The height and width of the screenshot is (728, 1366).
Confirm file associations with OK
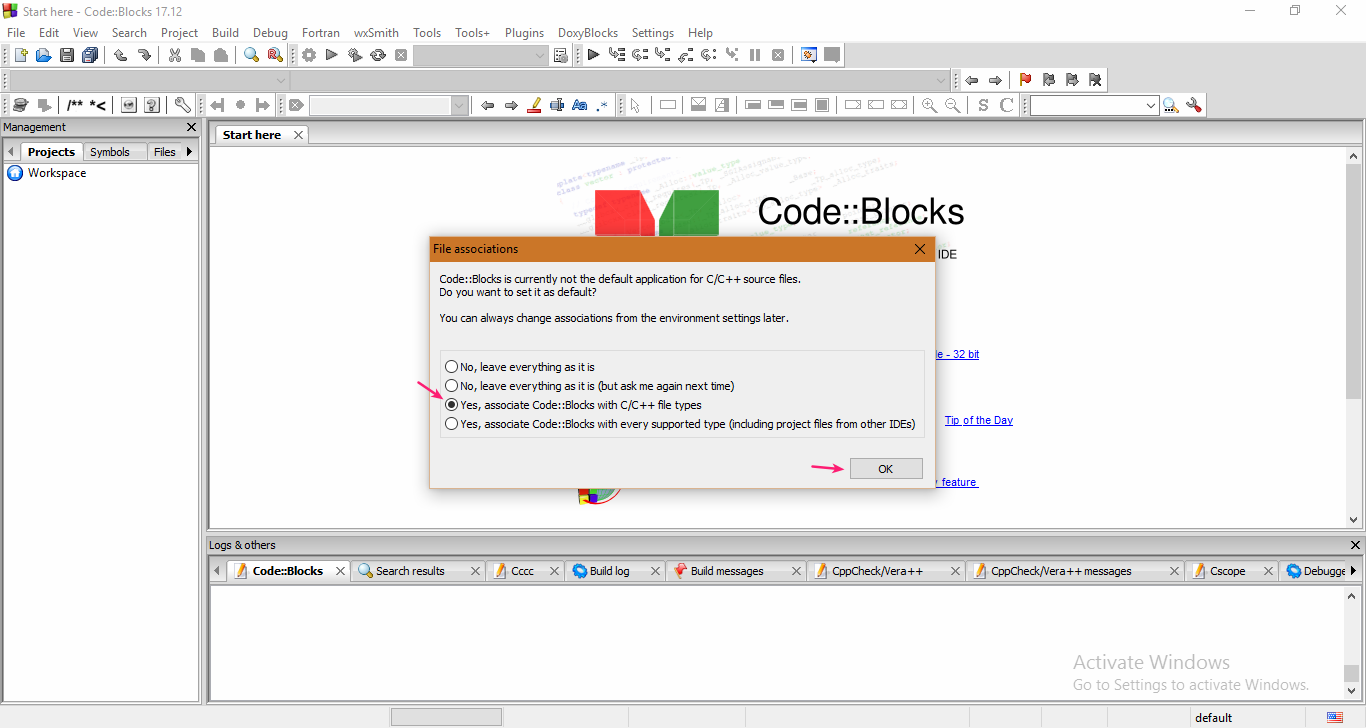tap(885, 468)
